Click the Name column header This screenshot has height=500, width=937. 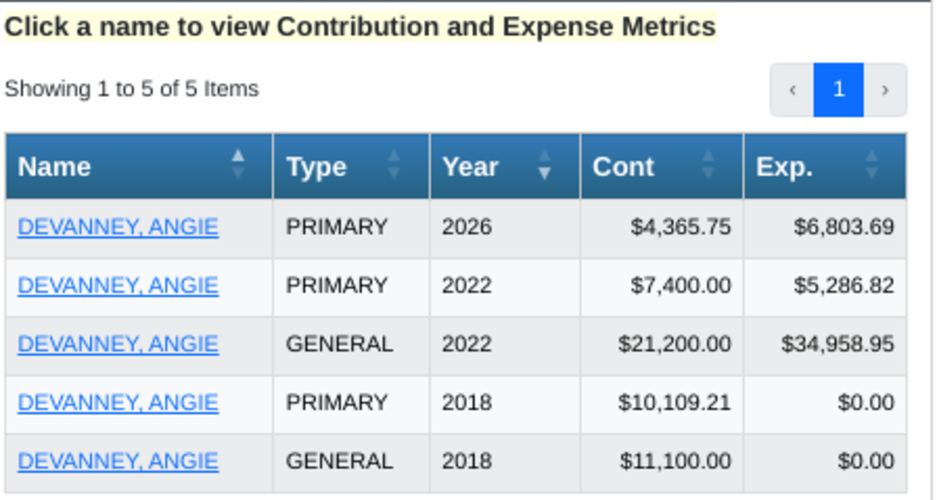139,166
